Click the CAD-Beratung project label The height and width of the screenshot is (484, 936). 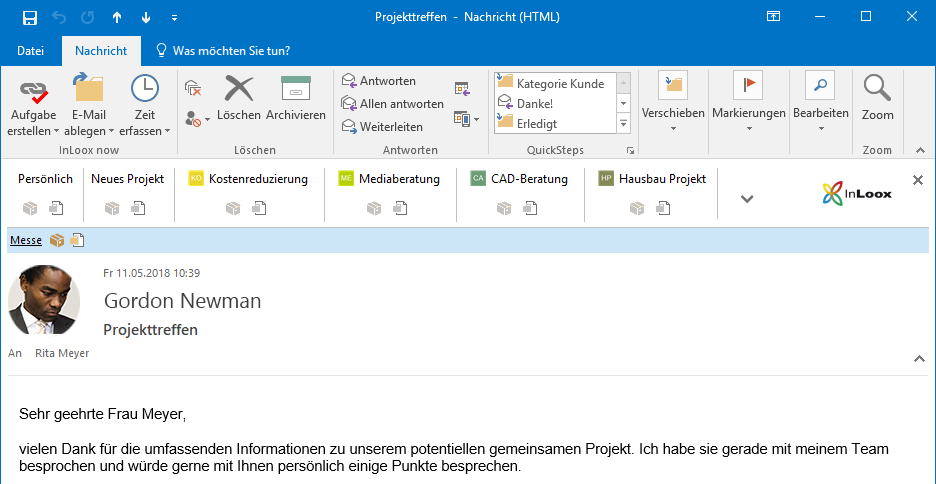pyautogui.click(x=529, y=178)
